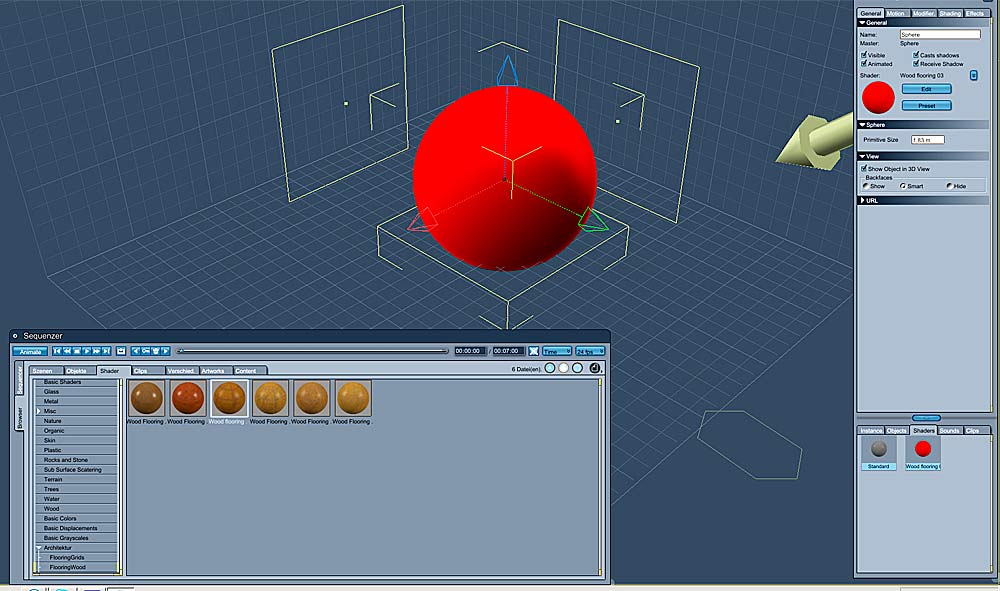Click the icon beside the 00:07:00 field
This screenshot has height=591, width=1000.
tap(534, 351)
